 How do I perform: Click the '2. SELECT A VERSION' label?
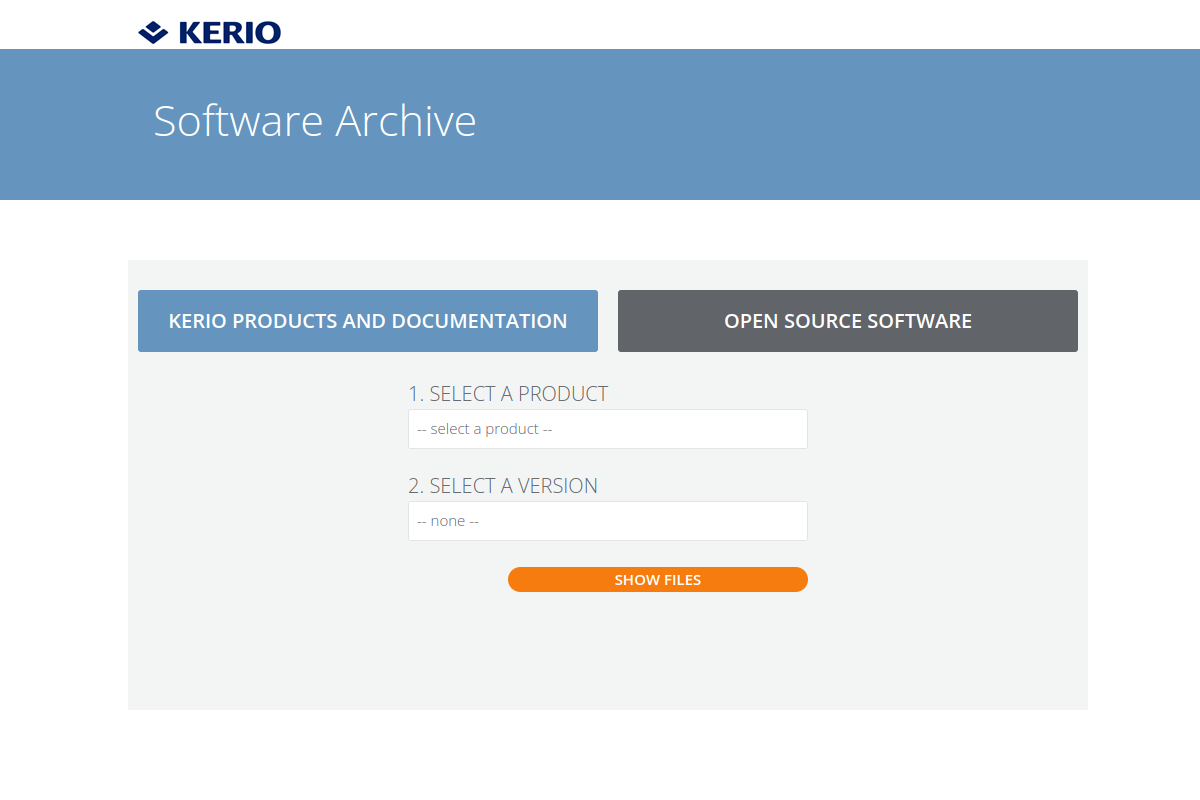[x=503, y=486]
